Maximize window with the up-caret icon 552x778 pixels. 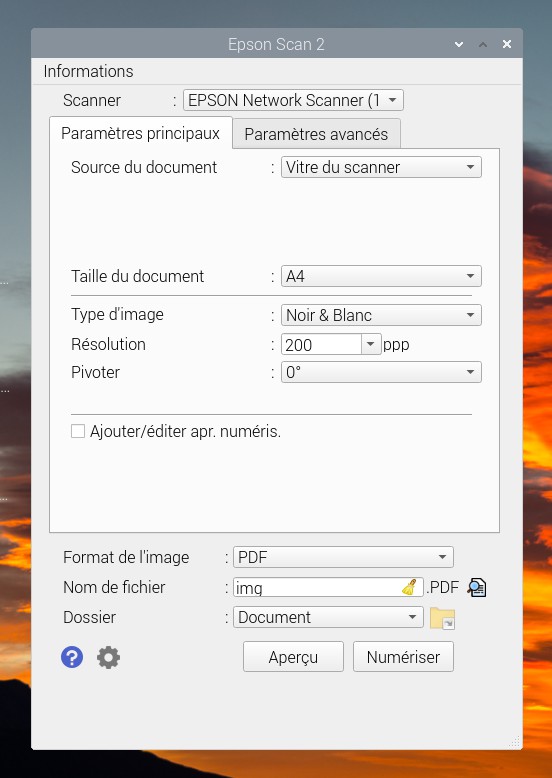(x=483, y=44)
